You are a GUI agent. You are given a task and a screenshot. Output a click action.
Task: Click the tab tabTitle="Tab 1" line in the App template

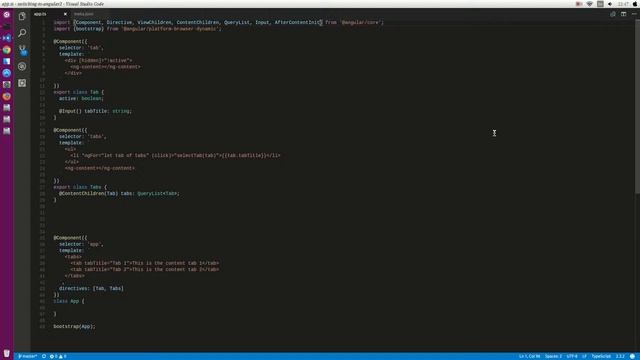pyautogui.click(x=145, y=263)
